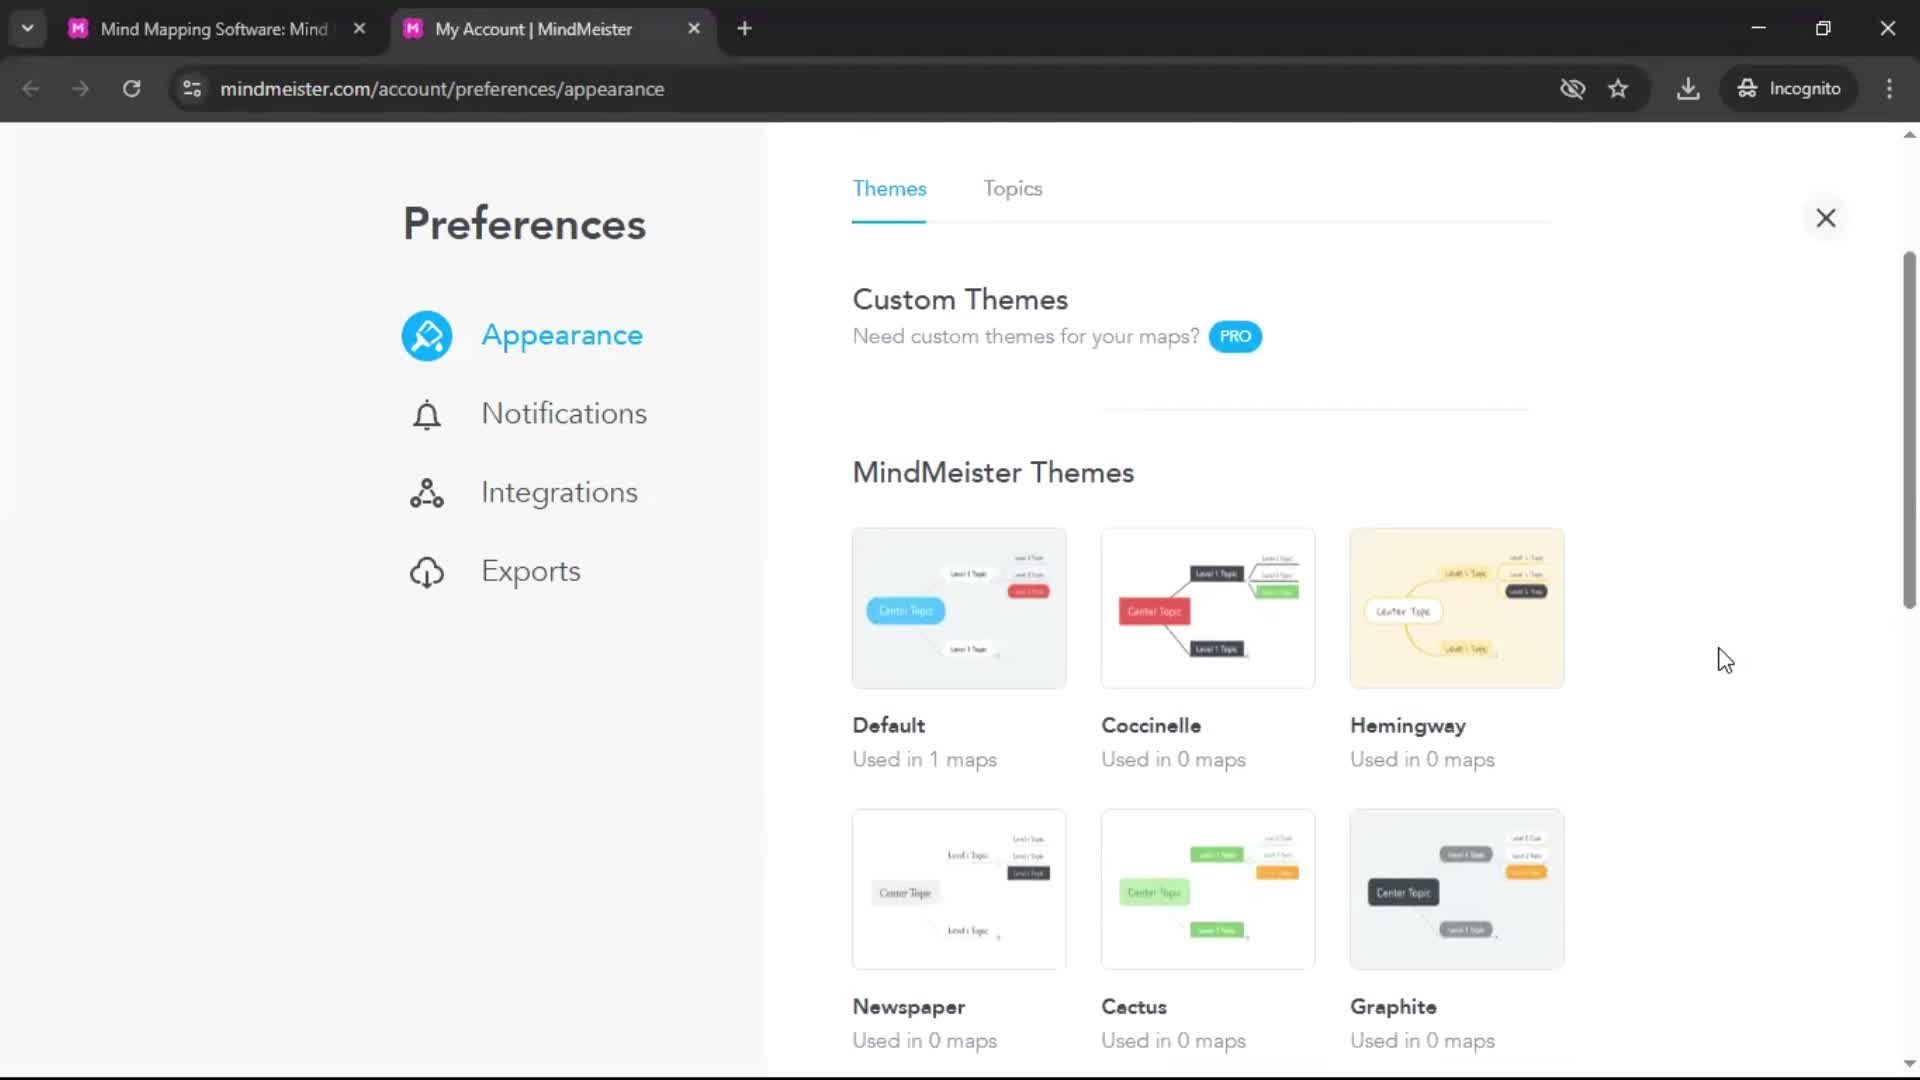
Task: Click the scrollbar up arrow
Action: [1909, 134]
